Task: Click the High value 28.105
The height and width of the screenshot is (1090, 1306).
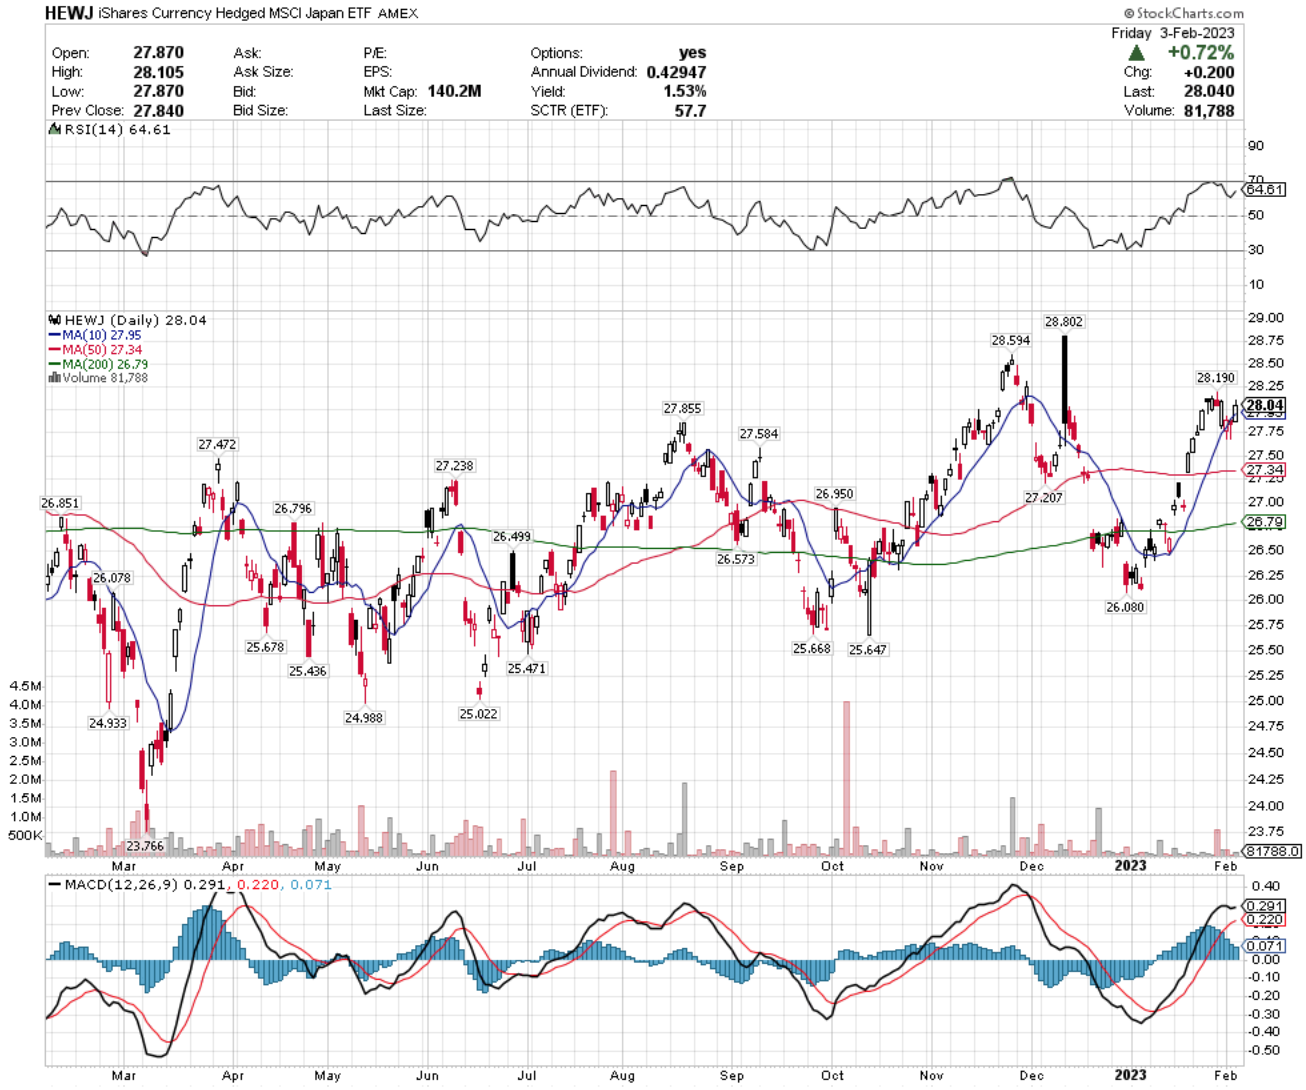Action: 158,72
